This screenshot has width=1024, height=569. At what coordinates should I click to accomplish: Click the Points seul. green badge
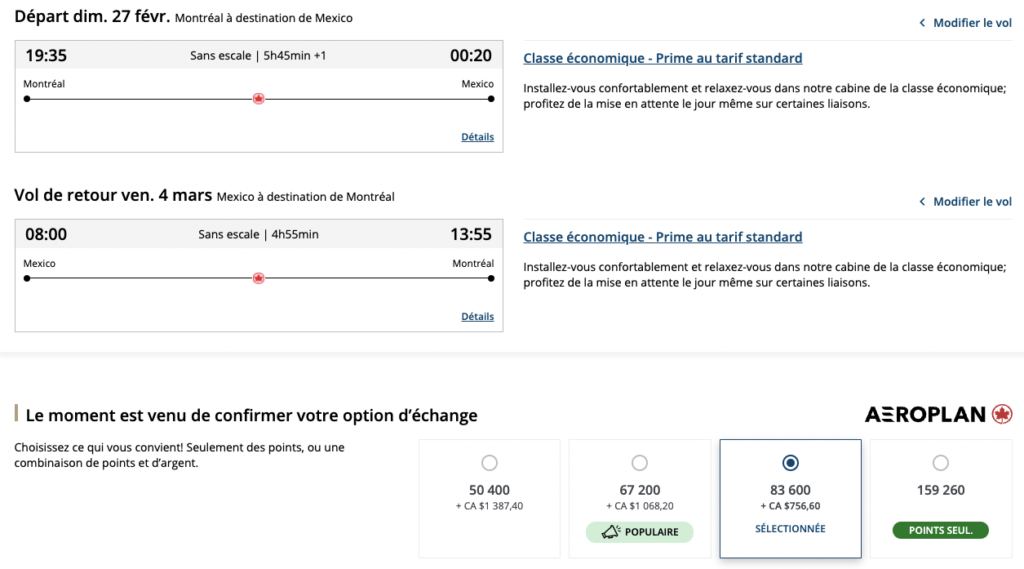[941, 530]
